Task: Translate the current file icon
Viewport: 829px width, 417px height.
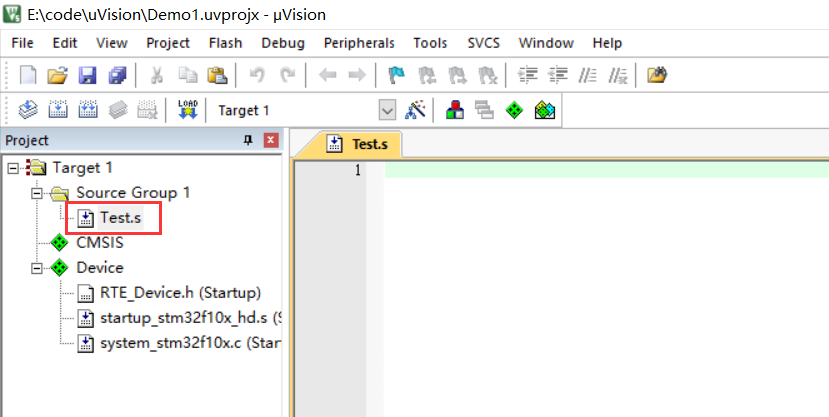Action: [27, 110]
